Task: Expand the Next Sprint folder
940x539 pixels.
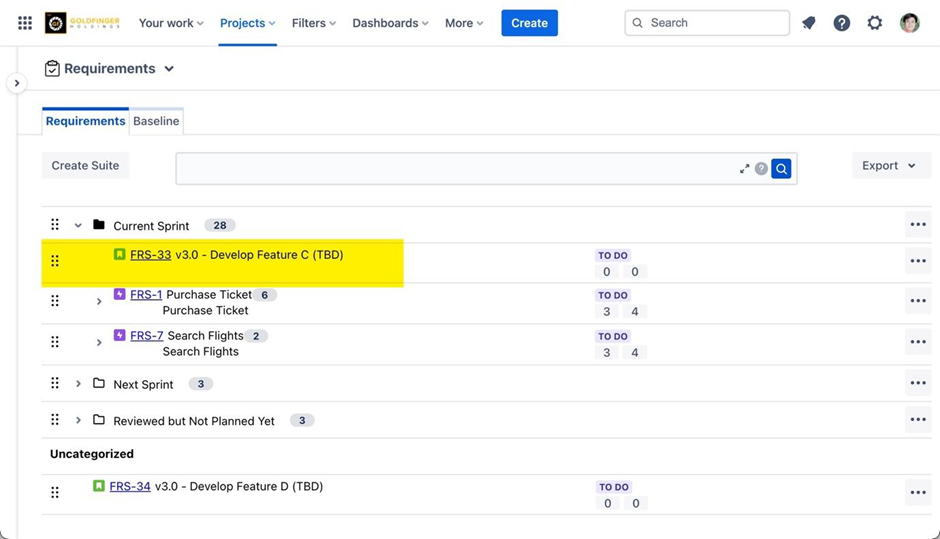Action: 78,384
